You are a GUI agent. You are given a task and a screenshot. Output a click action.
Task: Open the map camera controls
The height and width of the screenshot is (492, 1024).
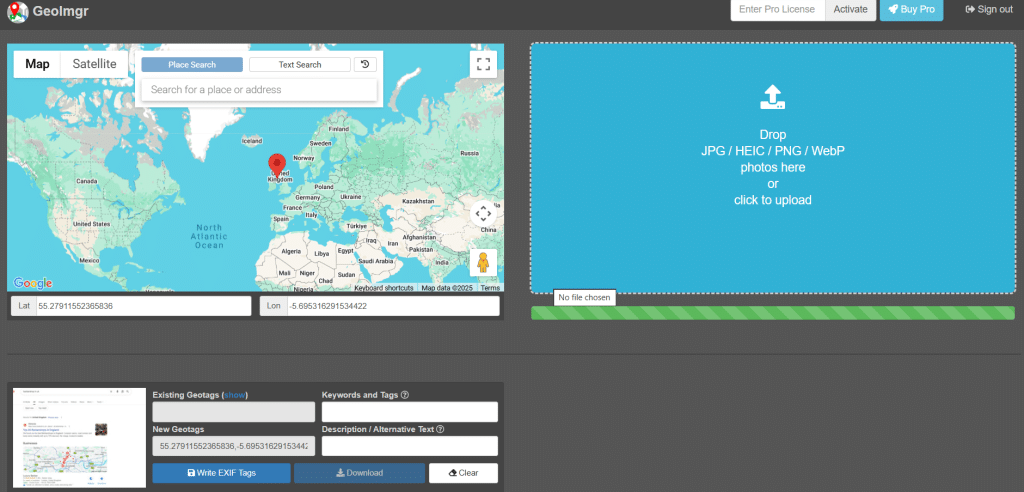click(x=483, y=213)
